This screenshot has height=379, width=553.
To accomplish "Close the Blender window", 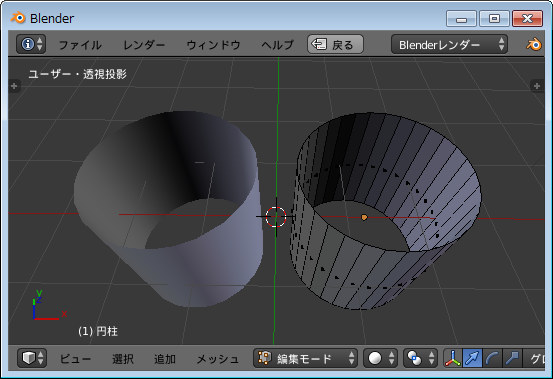I will (x=527, y=18).
